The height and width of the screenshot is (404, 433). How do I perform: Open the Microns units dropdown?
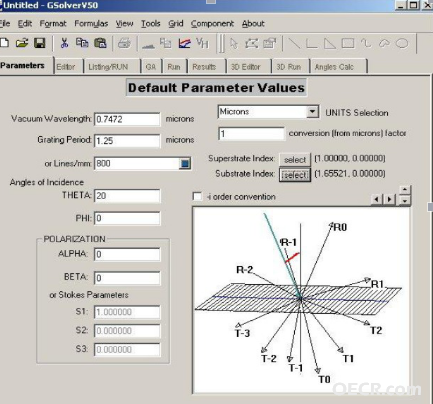(312, 112)
